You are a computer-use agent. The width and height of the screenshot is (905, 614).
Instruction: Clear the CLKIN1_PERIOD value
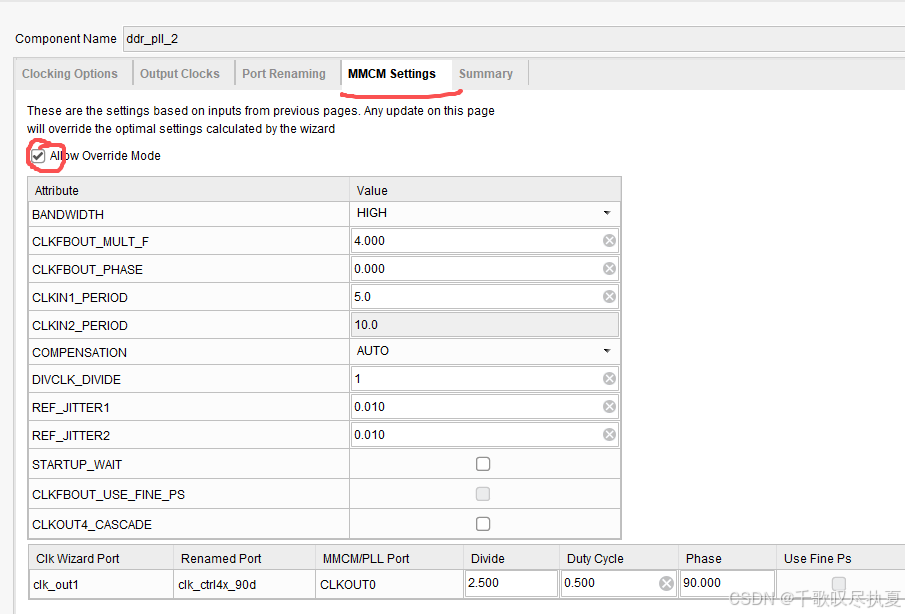609,297
